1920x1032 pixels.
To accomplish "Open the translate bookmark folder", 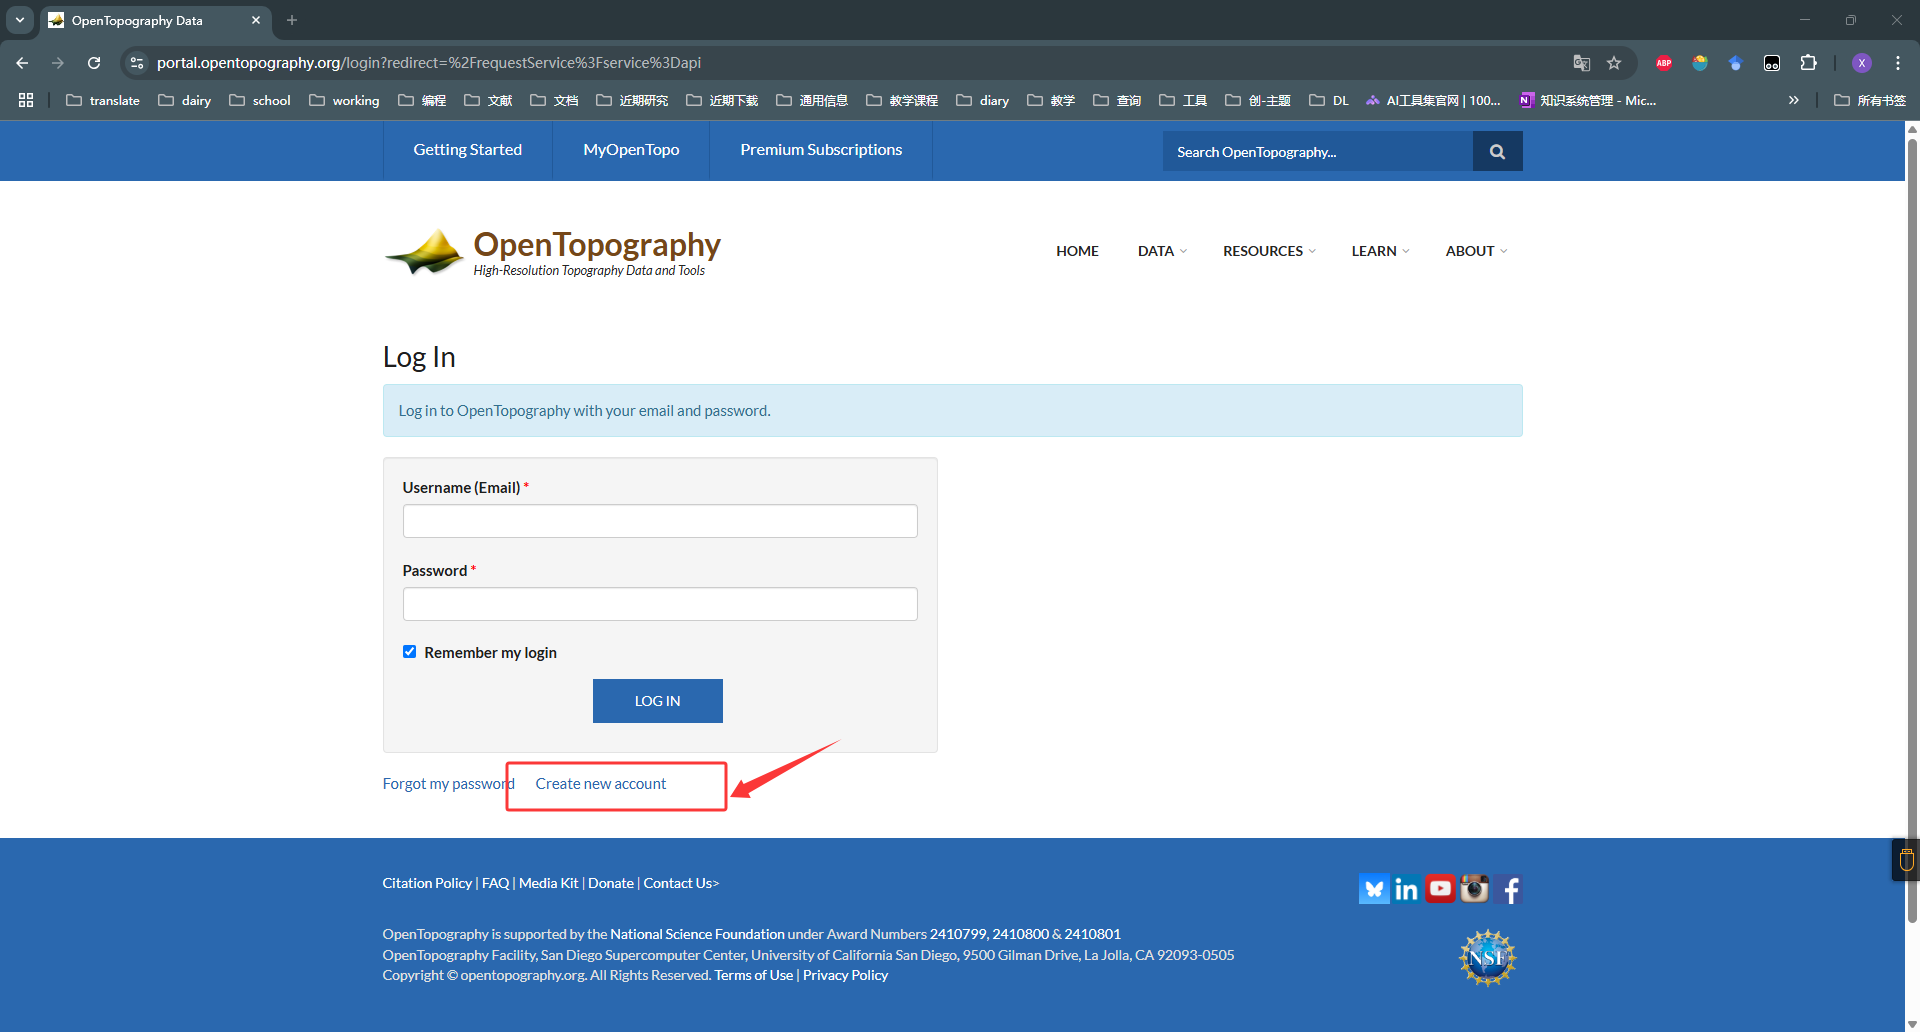I will pyautogui.click(x=103, y=100).
